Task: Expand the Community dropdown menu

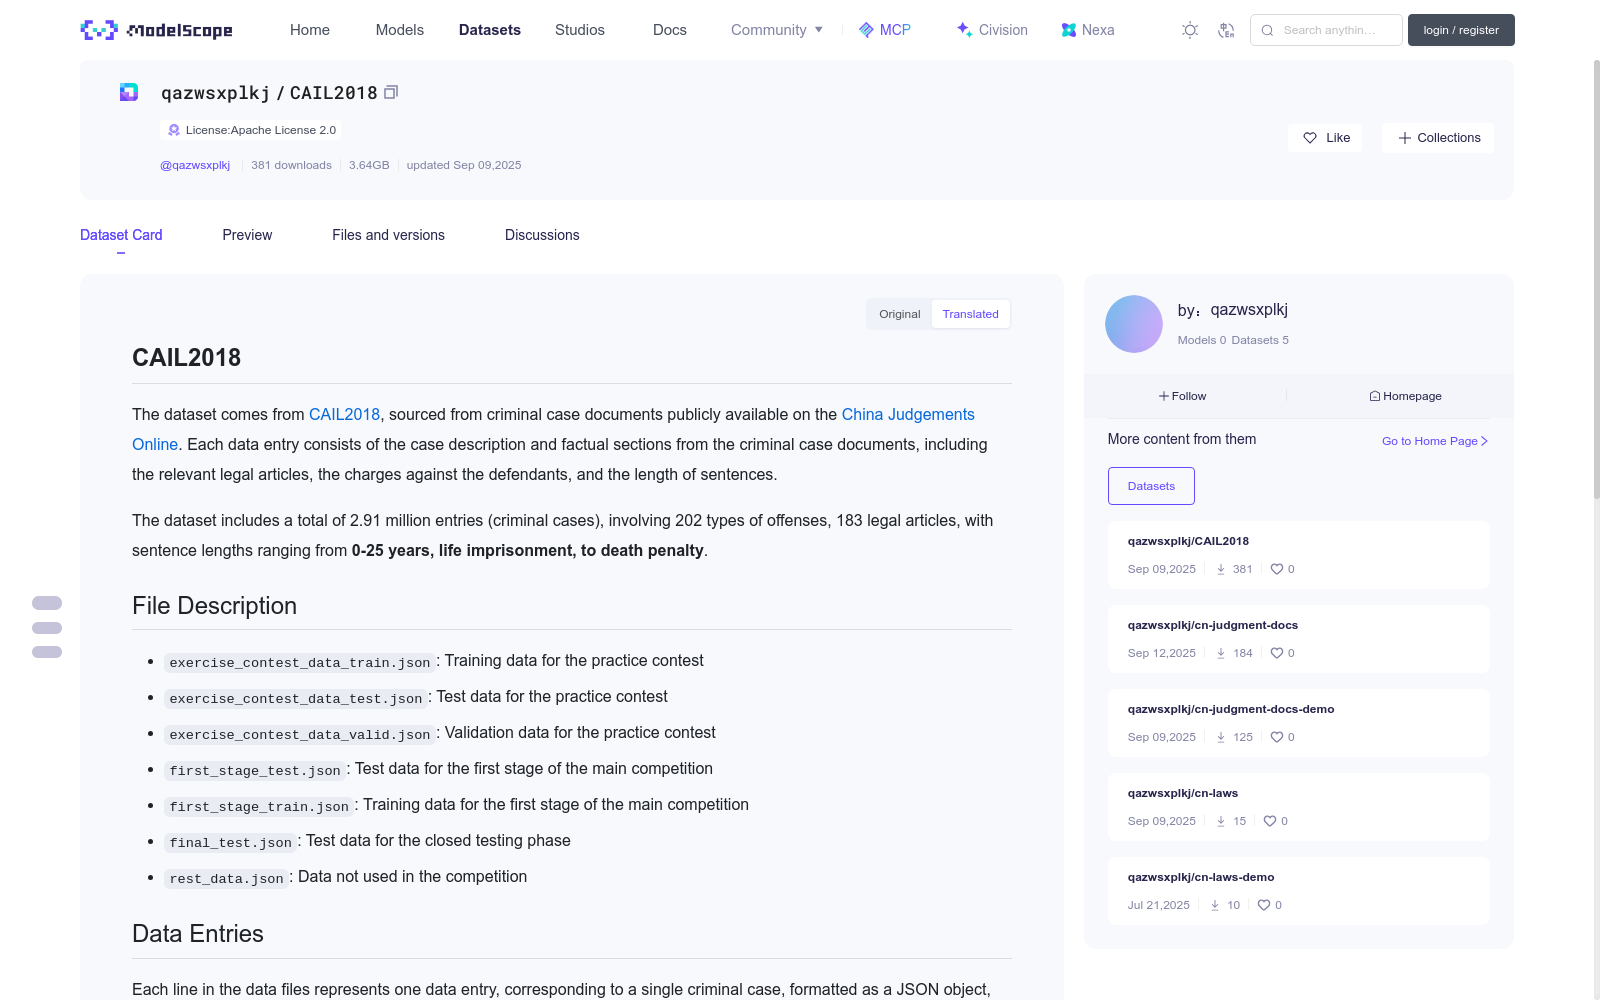Action: [x=777, y=30]
